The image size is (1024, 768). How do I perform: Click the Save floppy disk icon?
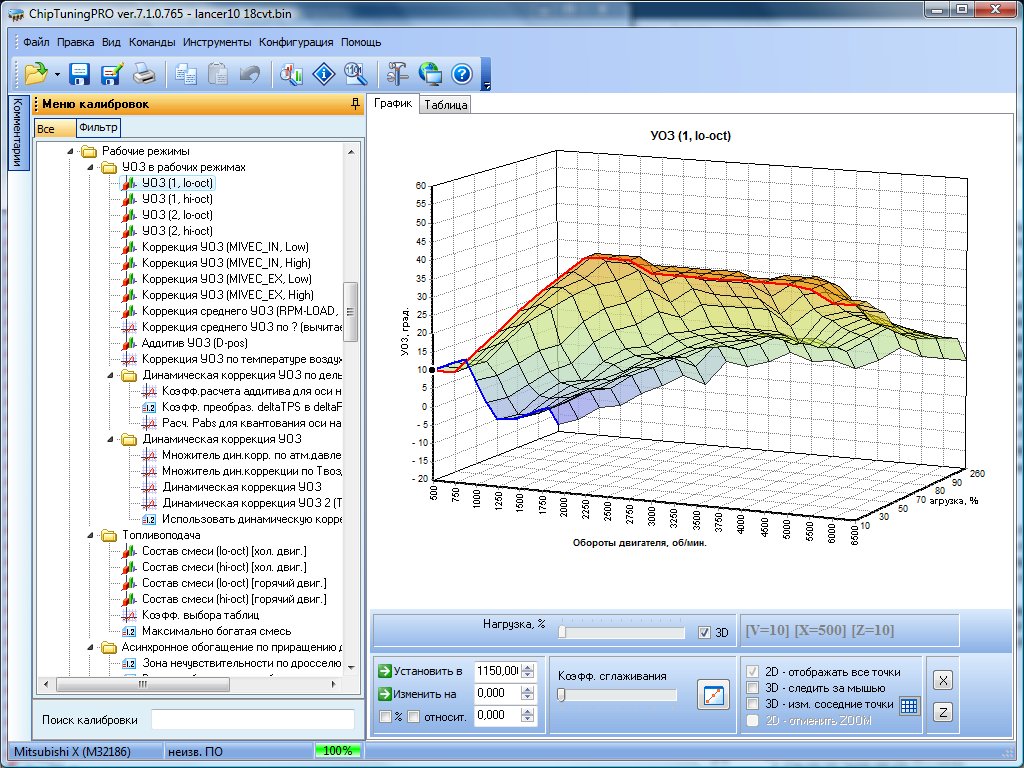tap(80, 73)
